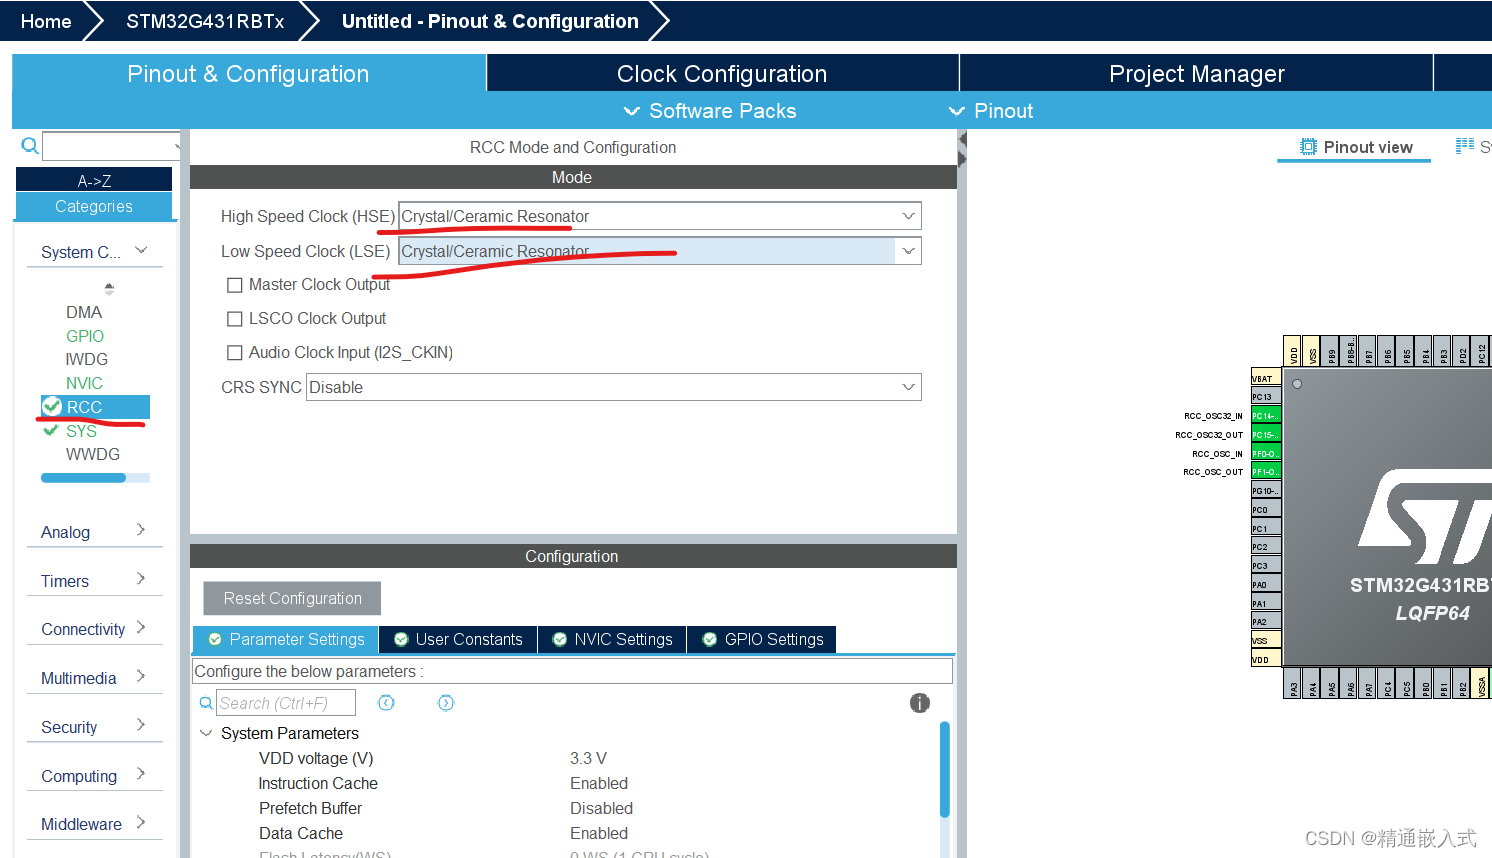This screenshot has height=858, width=1492.
Task: Click Reset Configuration button
Action: pyautogui.click(x=292, y=598)
